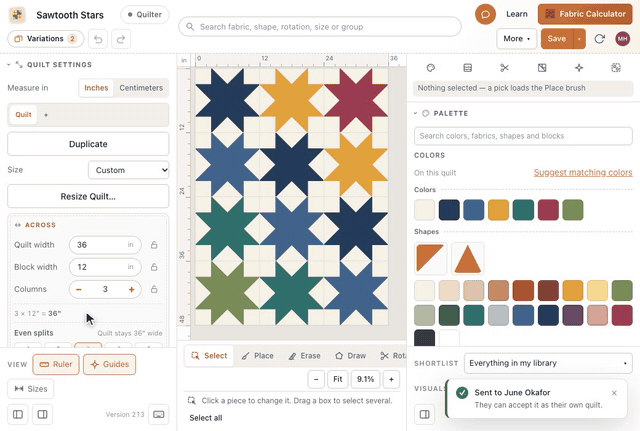This screenshot has height=431, width=640.
Task: Add a new quilt tab with plus
Action: (x=46, y=115)
